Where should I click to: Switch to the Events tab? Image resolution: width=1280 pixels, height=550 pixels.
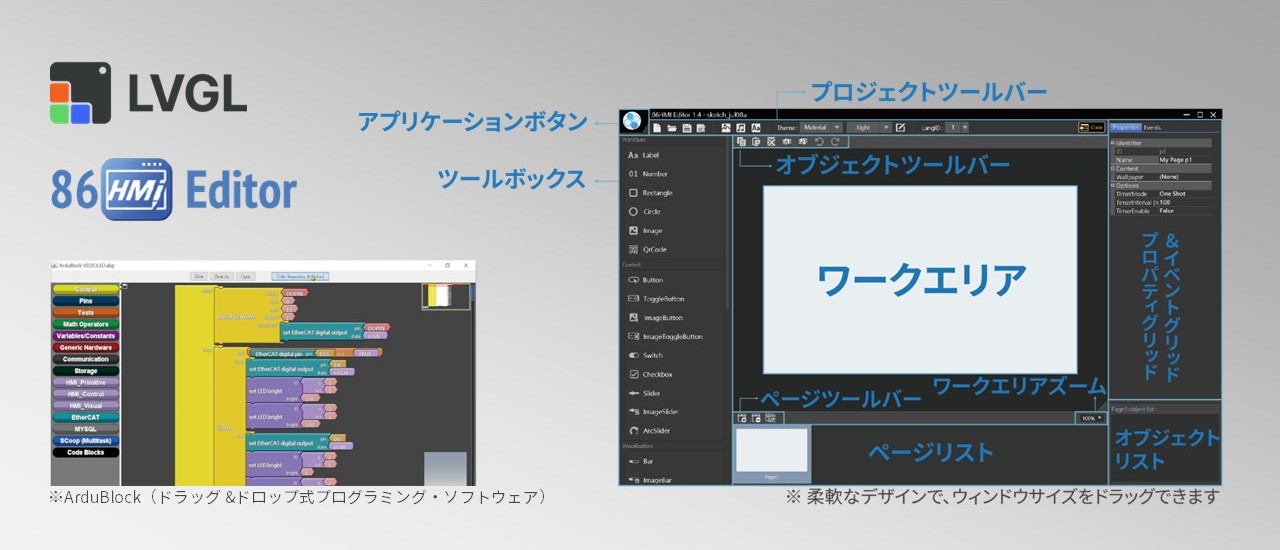tap(1152, 128)
